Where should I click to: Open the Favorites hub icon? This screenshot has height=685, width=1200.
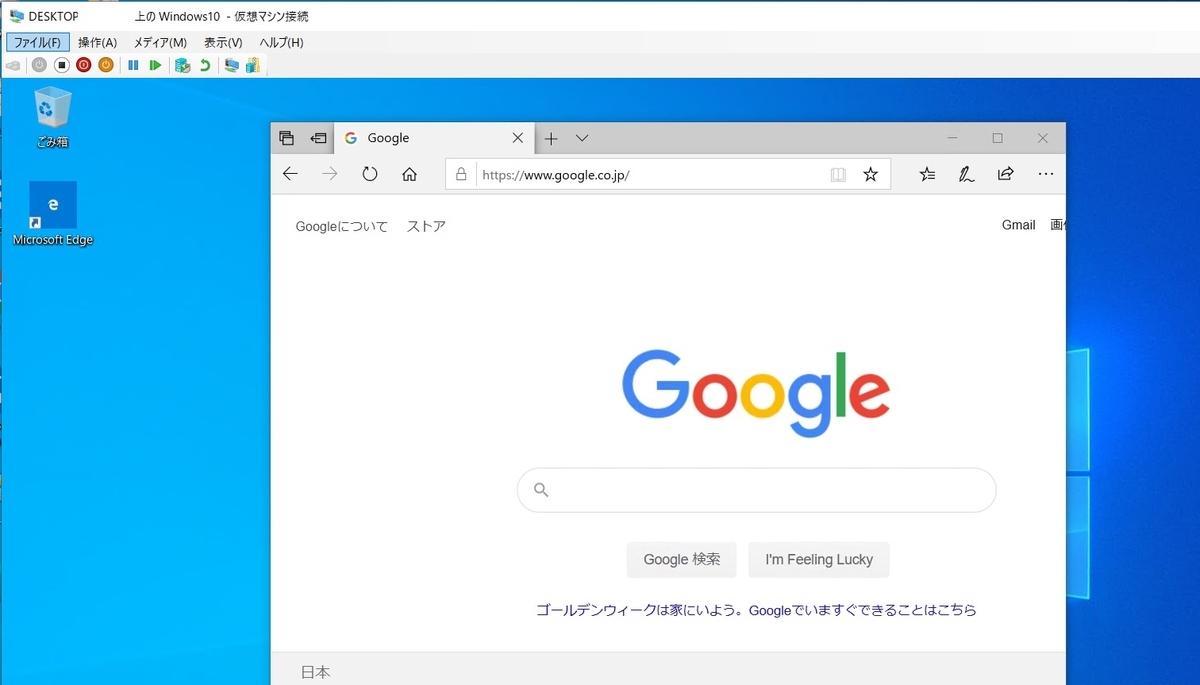pyautogui.click(x=927, y=174)
